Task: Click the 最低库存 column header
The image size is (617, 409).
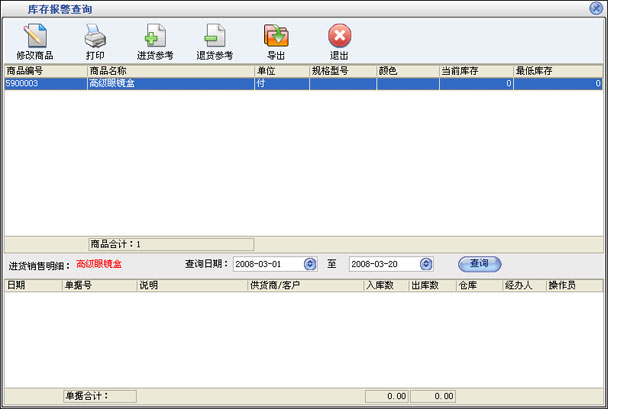Action: [x=557, y=72]
